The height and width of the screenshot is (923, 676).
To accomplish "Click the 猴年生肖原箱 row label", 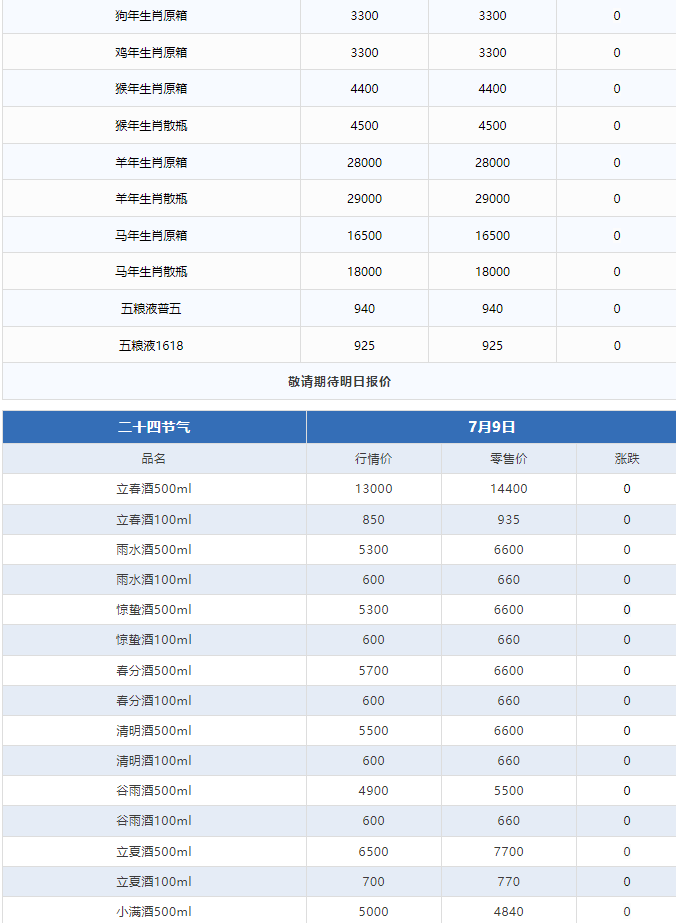I will click(151, 89).
